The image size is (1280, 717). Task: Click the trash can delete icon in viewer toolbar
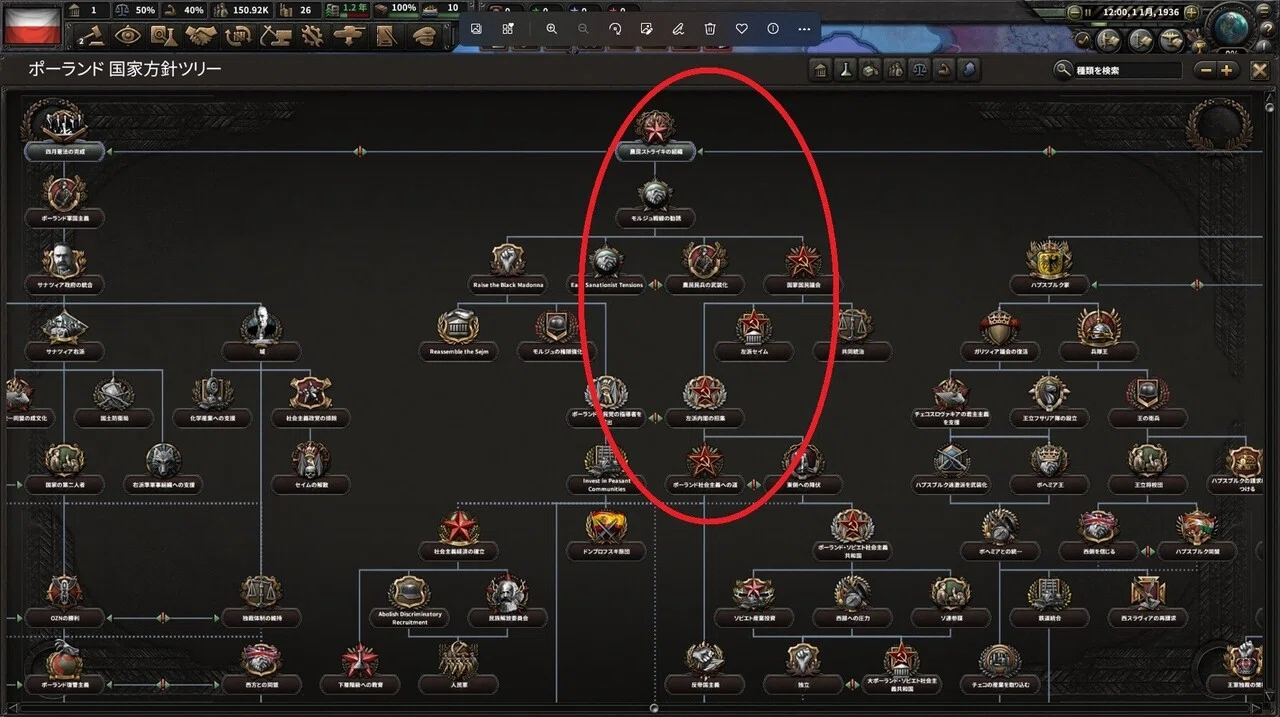click(710, 29)
